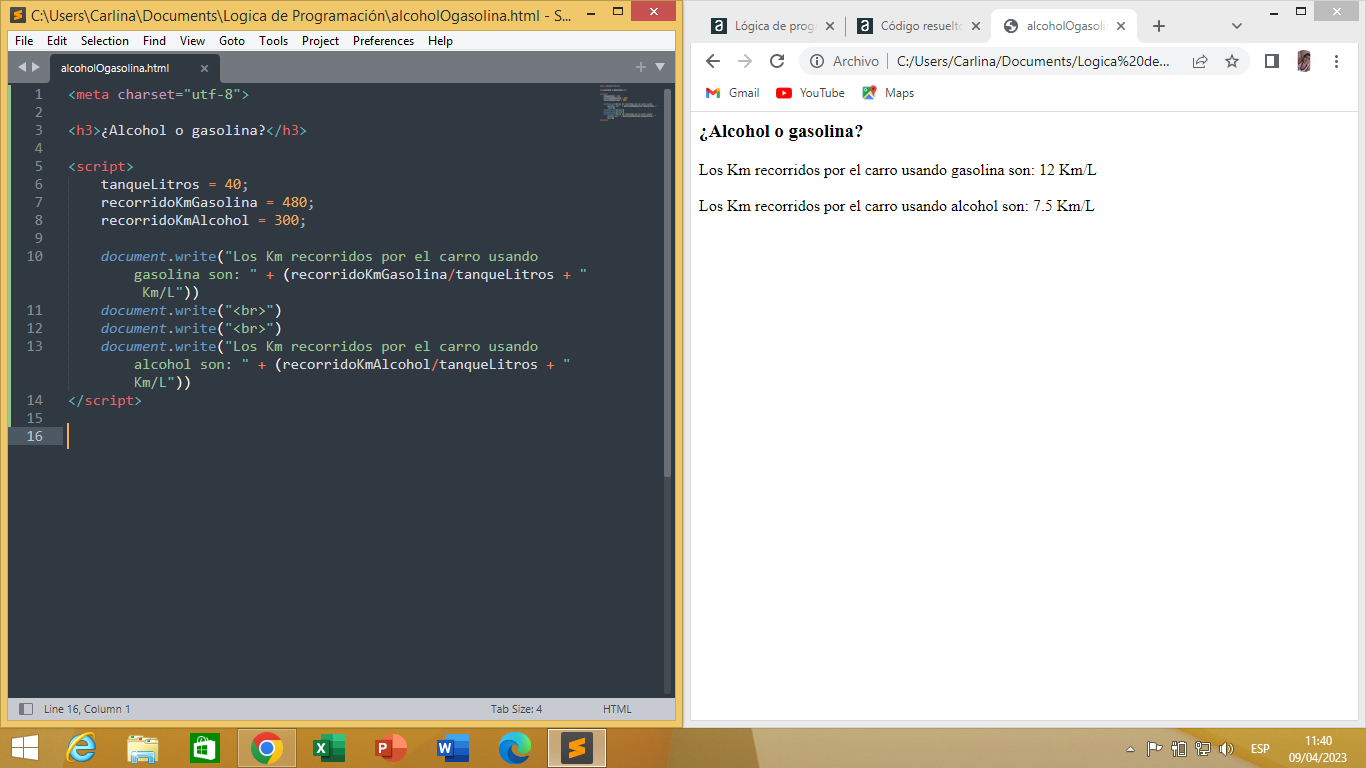Toggle the side bar icon in status bar
Image resolution: width=1366 pixels, height=768 pixels.
pos(26,709)
